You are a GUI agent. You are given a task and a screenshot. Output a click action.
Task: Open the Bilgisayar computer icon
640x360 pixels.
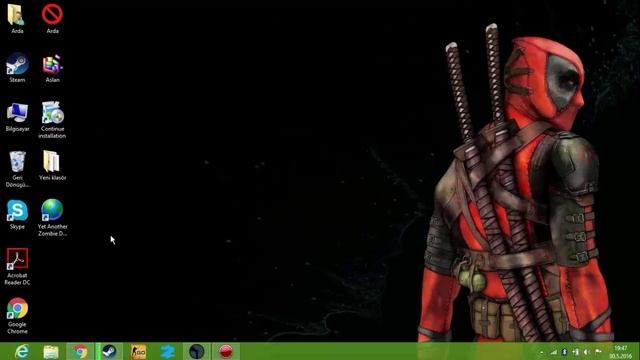17,117
